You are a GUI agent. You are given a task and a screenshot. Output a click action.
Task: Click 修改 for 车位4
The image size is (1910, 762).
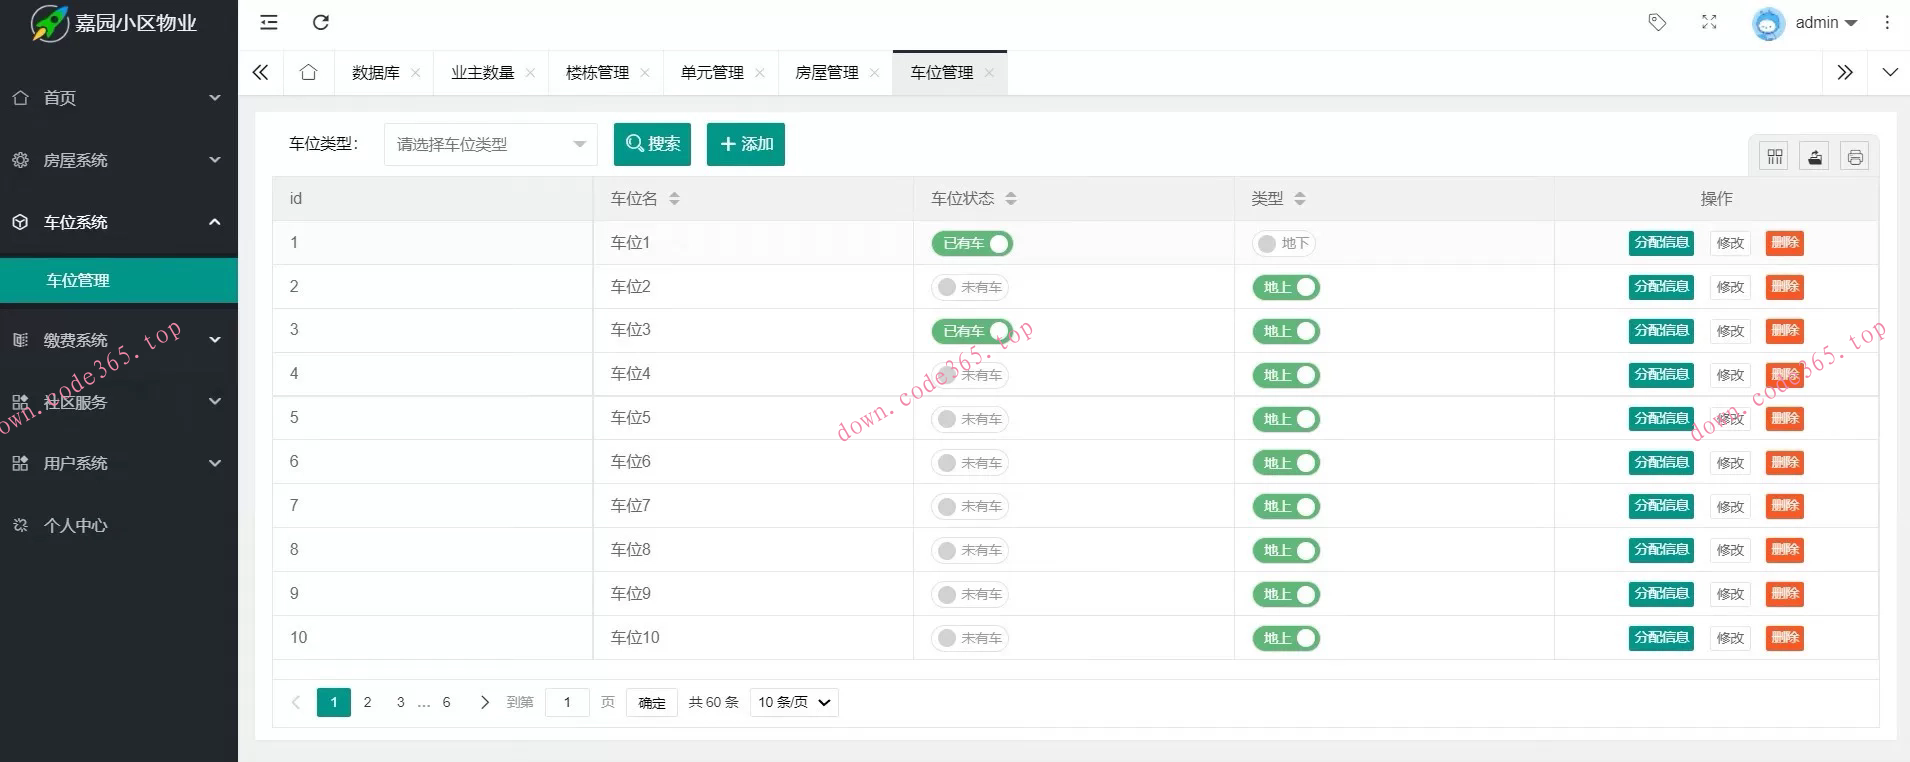click(1730, 375)
